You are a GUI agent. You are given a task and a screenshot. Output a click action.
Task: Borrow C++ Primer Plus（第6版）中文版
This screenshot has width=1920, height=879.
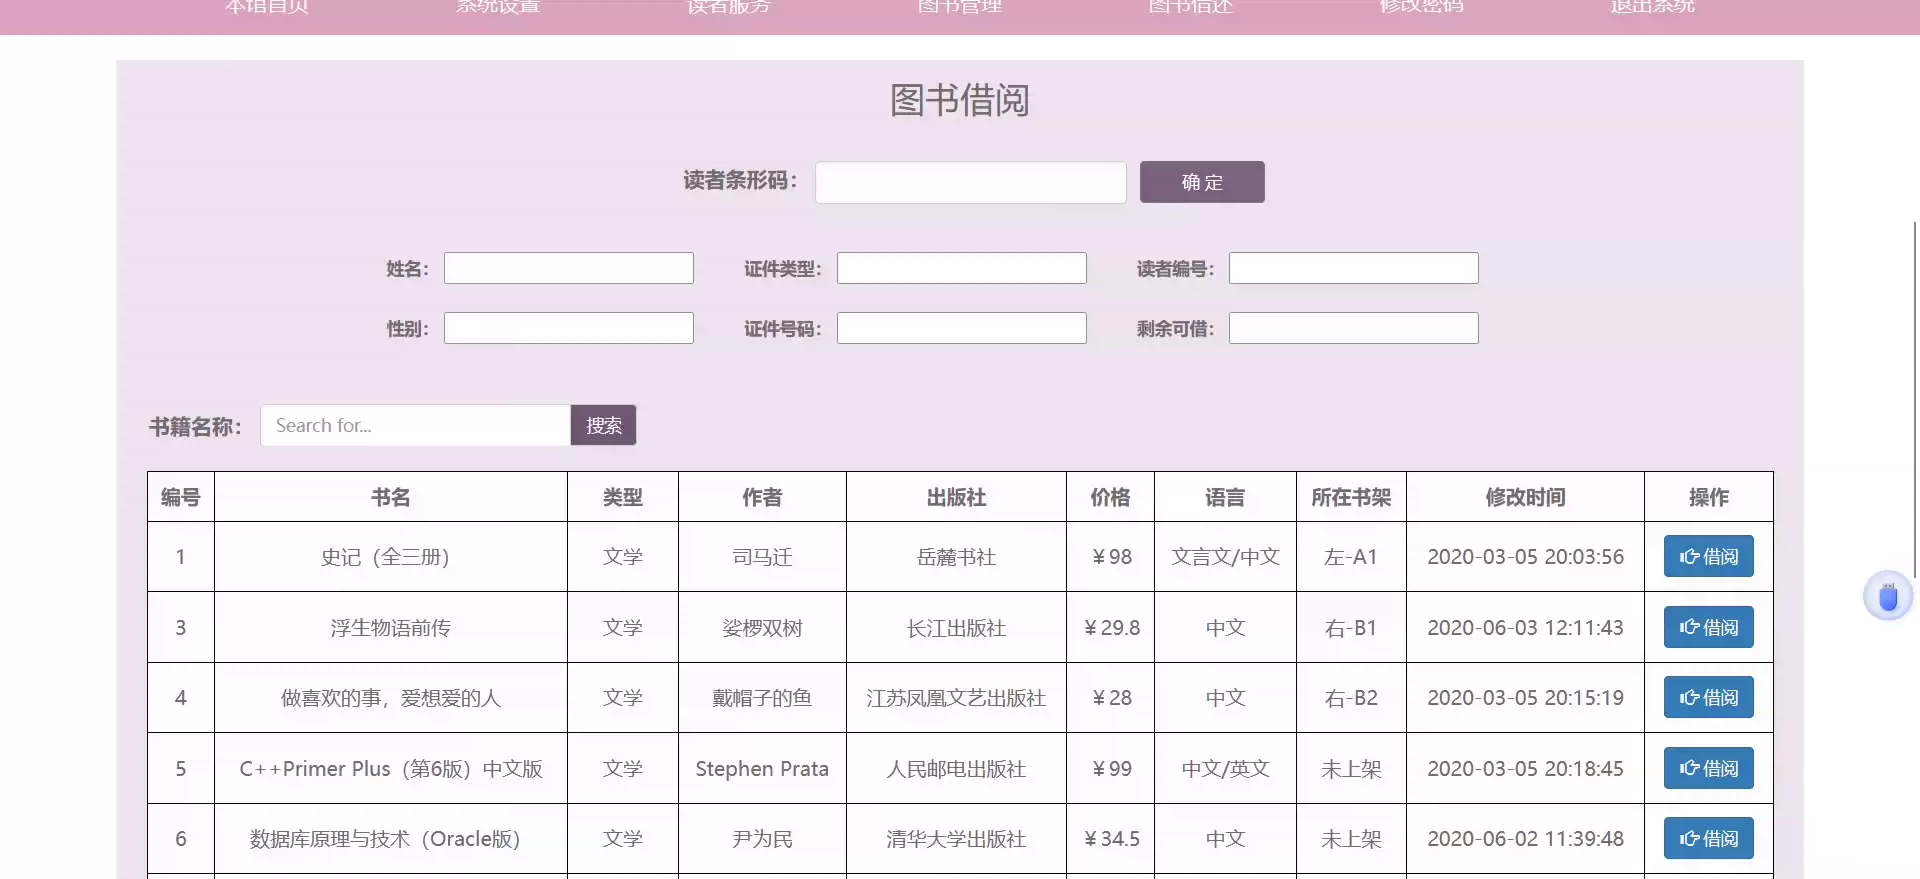pos(1708,769)
